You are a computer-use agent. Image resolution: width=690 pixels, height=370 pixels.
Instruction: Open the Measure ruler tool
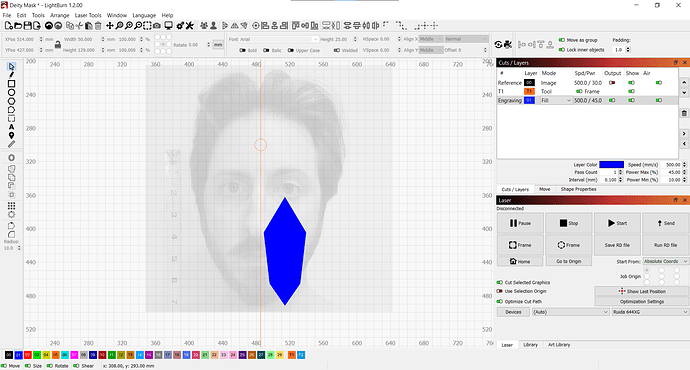coord(11,144)
